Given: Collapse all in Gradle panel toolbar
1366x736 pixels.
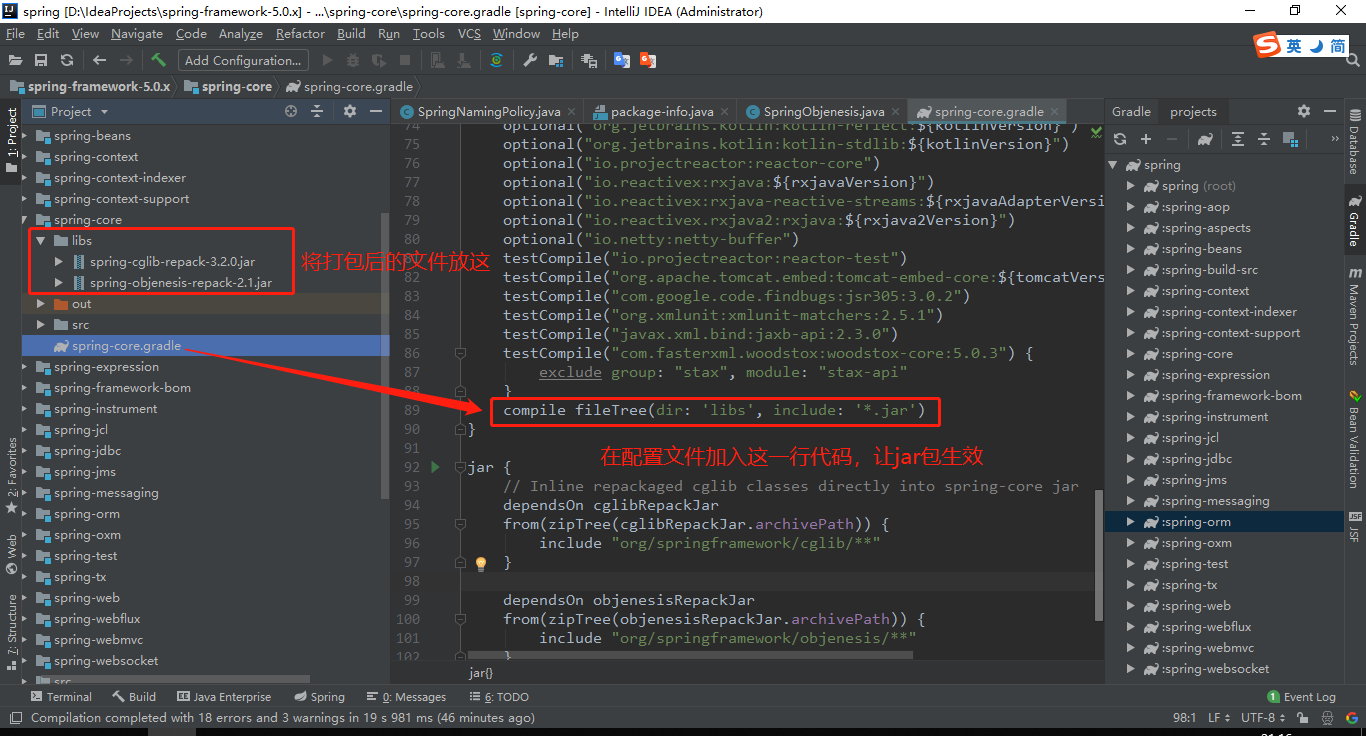Looking at the screenshot, I should pyautogui.click(x=1264, y=139).
